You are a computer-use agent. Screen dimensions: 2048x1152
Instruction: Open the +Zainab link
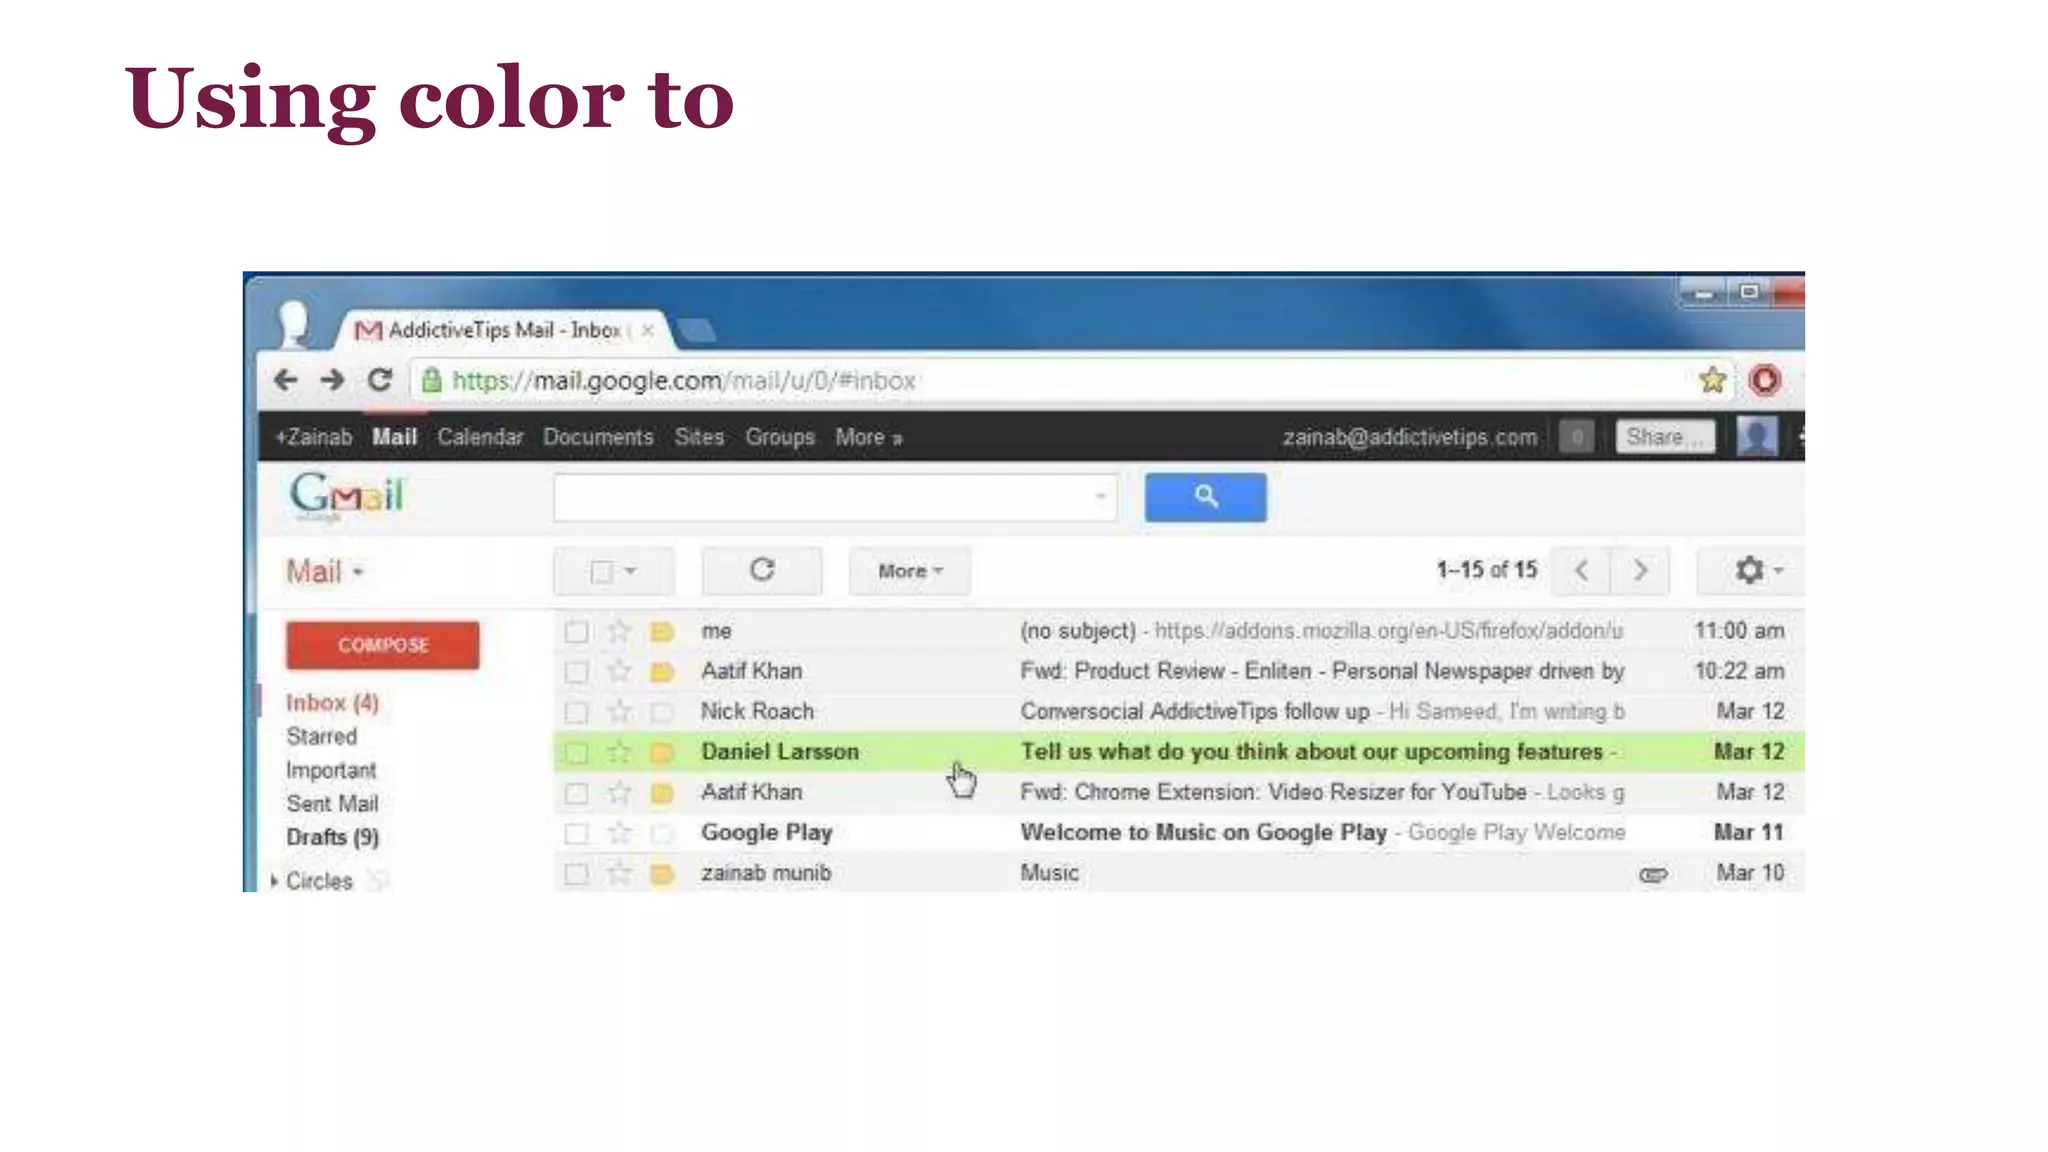(x=314, y=437)
